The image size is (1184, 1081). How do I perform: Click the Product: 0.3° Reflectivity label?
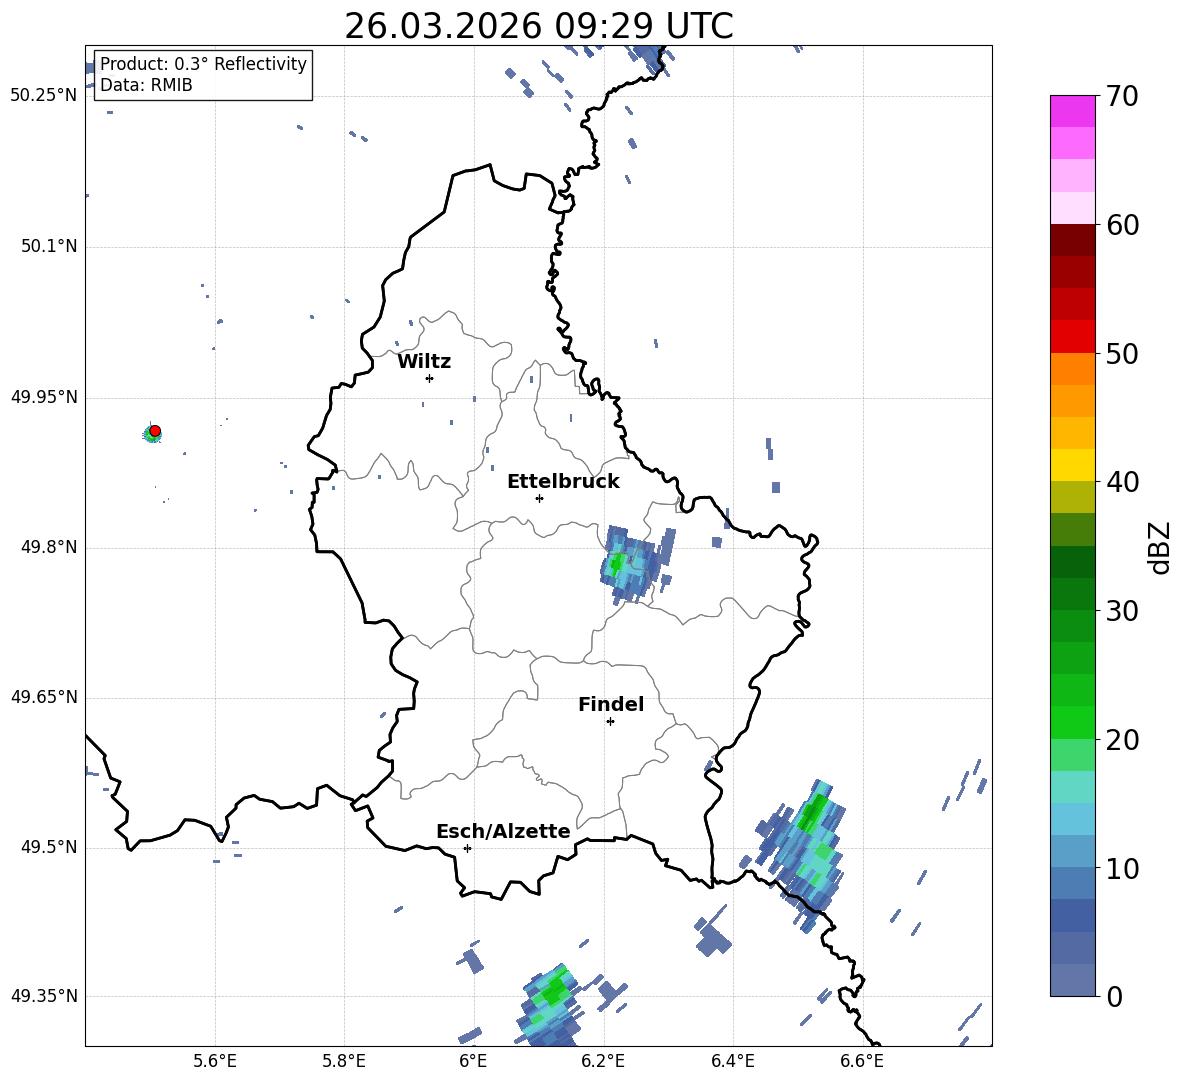(203, 63)
